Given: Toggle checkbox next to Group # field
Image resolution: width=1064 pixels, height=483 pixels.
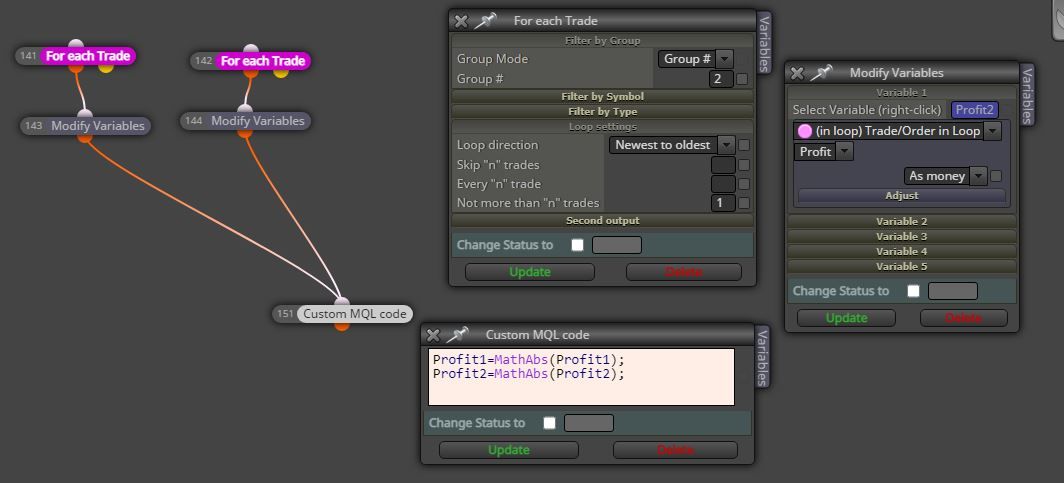Looking at the screenshot, I should pyautogui.click(x=742, y=79).
